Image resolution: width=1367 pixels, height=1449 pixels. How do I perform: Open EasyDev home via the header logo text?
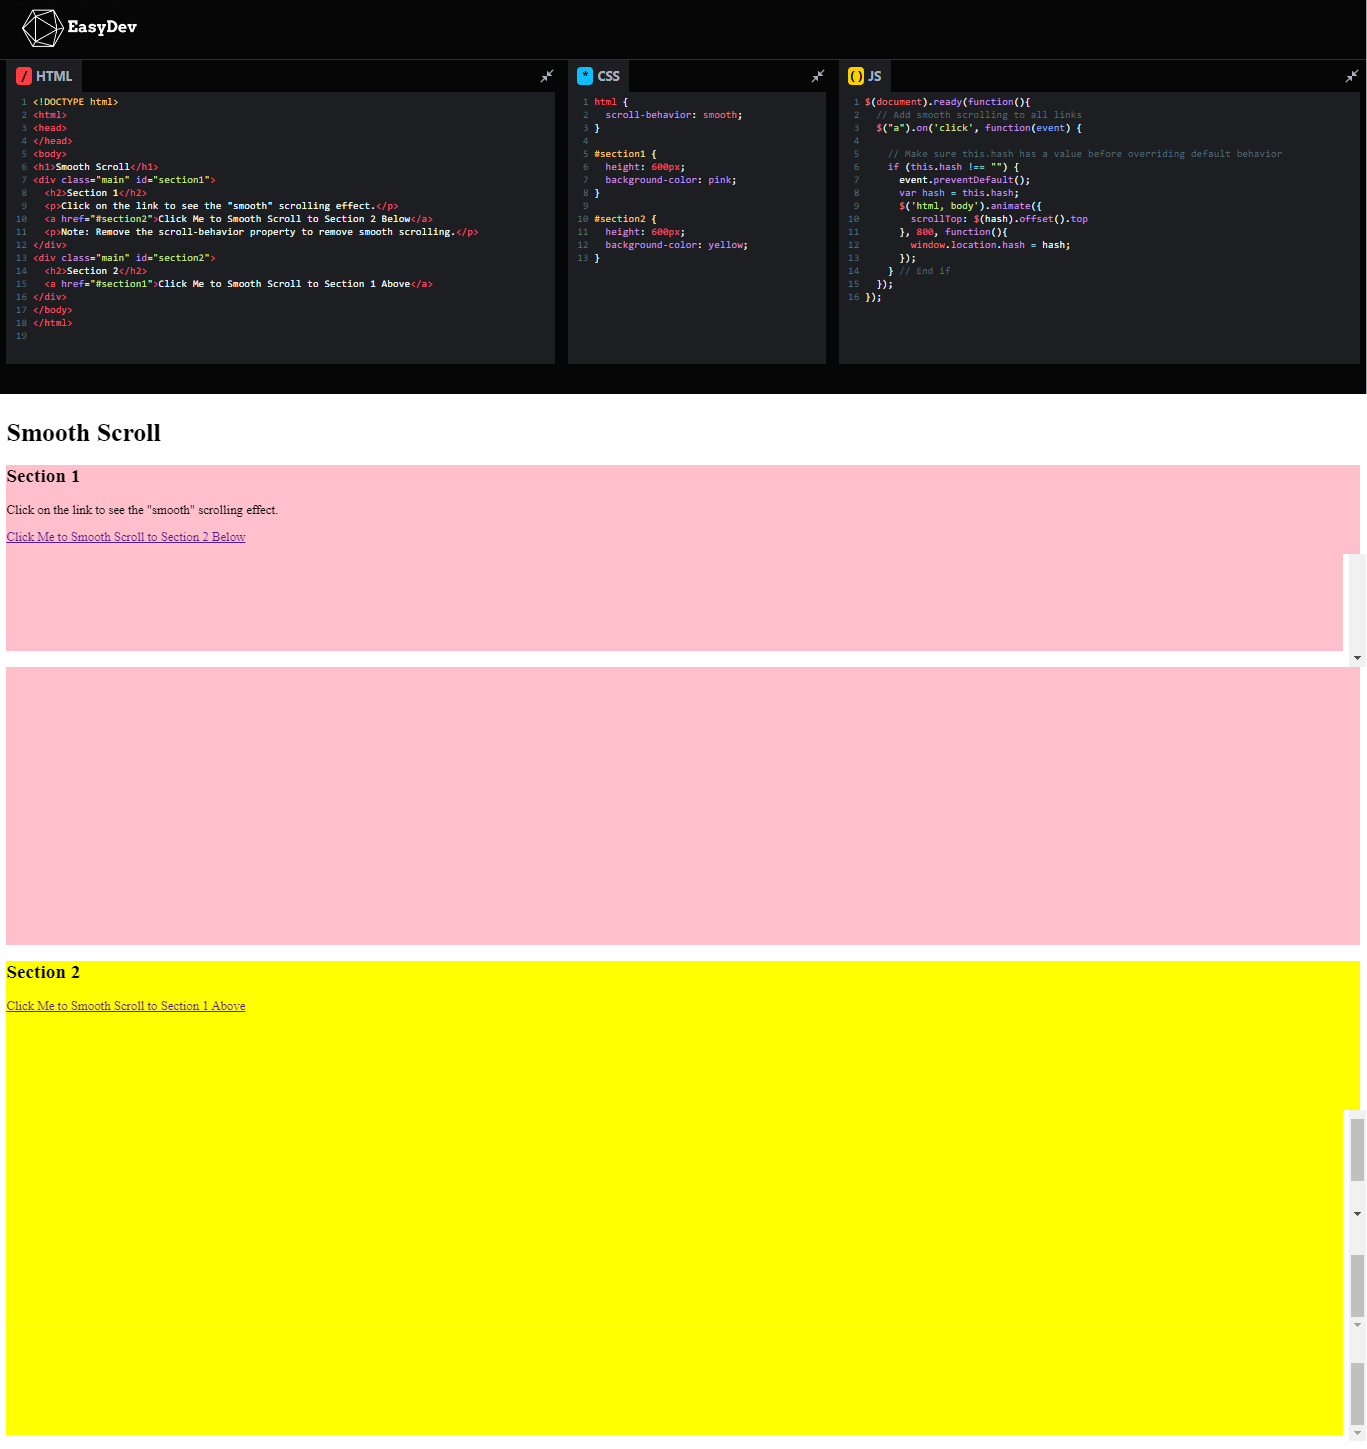tap(101, 28)
